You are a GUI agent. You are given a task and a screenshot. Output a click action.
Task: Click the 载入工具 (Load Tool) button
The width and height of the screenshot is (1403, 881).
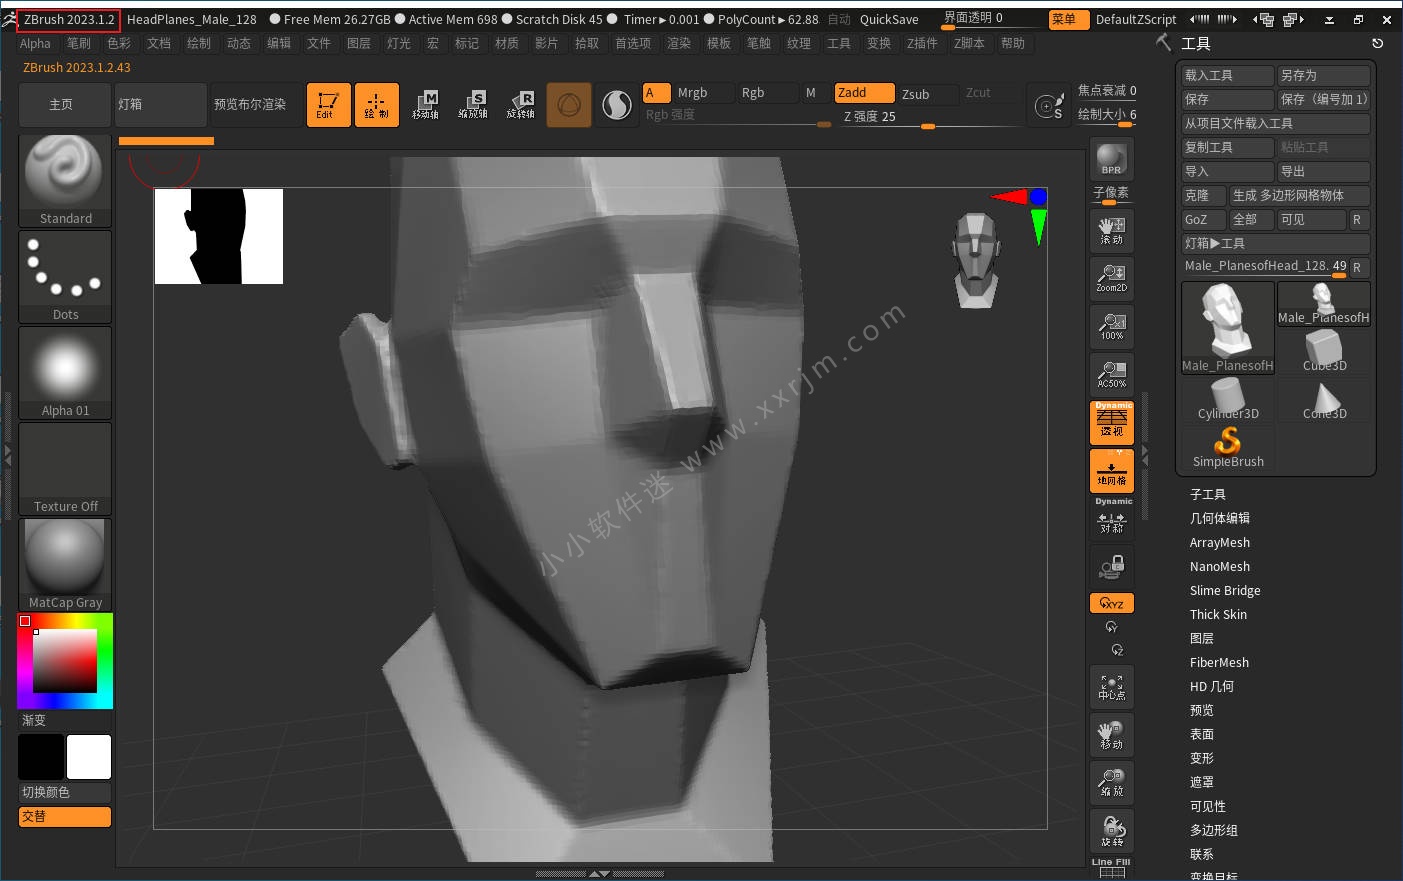pyautogui.click(x=1227, y=76)
